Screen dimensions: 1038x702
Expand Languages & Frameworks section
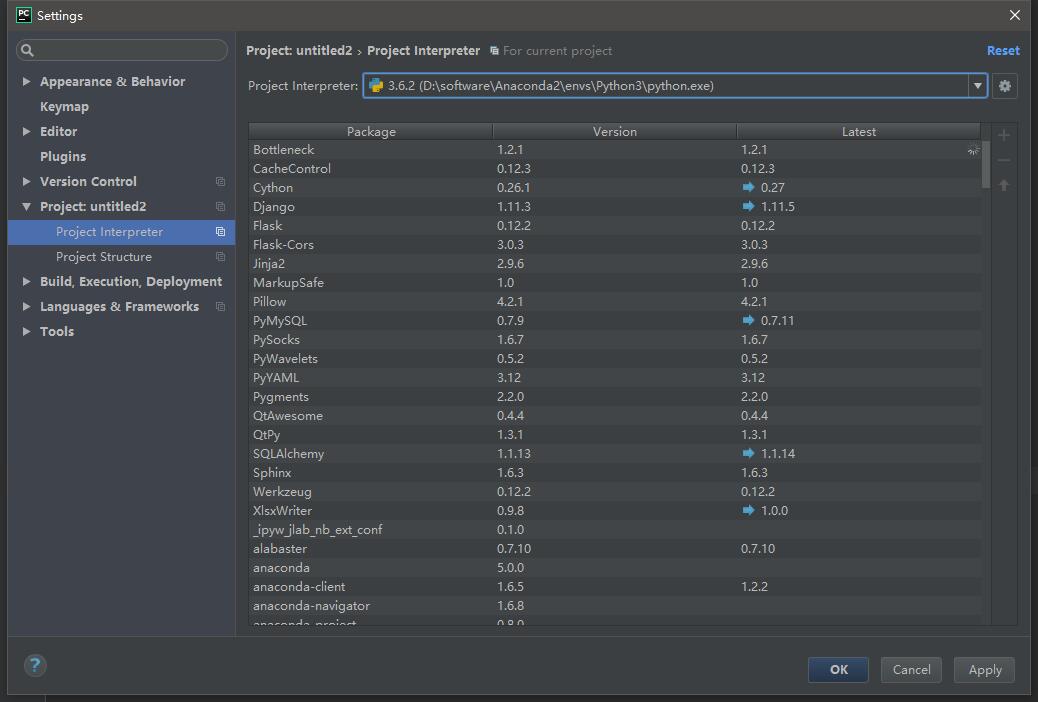(26, 307)
